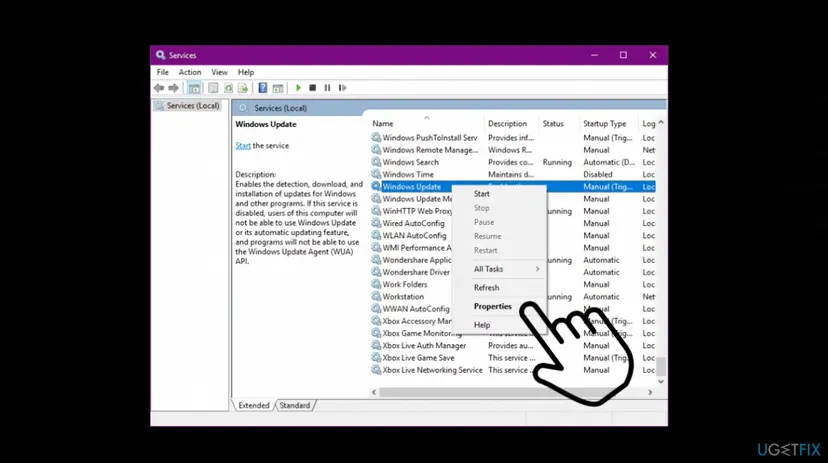Click gear icon beside Workstation service
The height and width of the screenshot is (463, 828).
coord(376,296)
